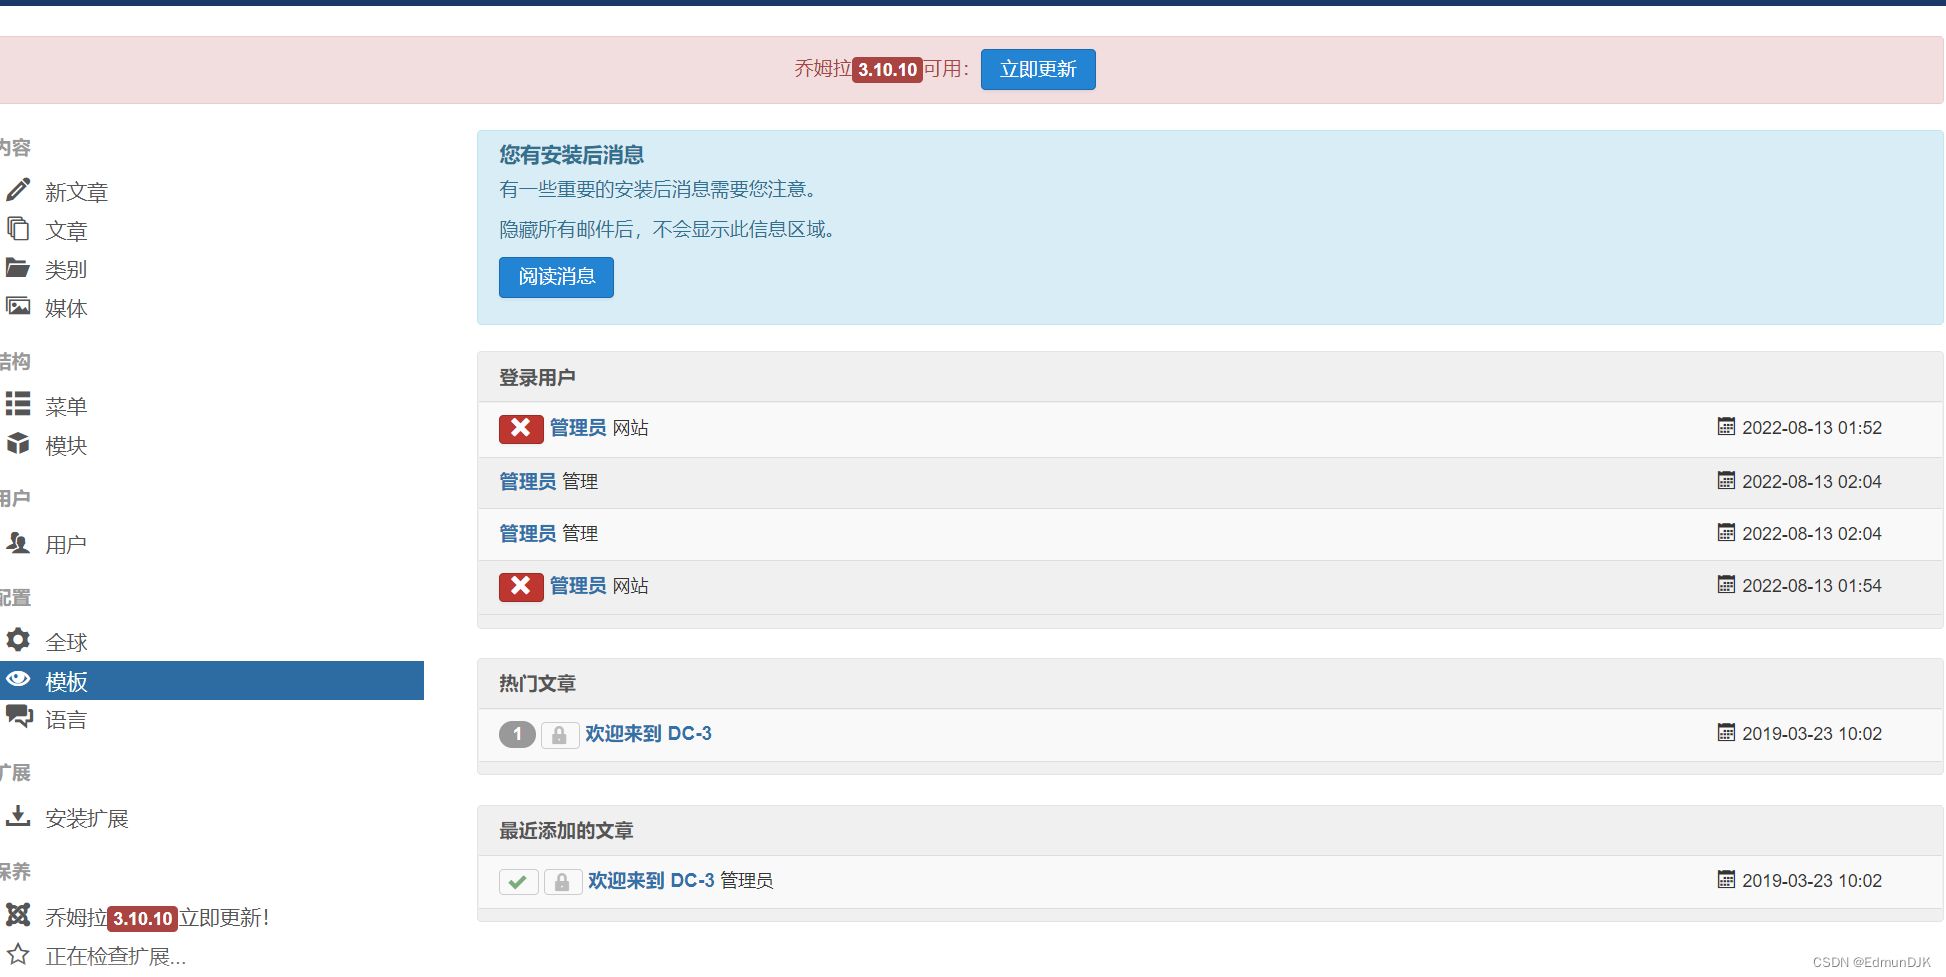The width and height of the screenshot is (1946, 977).
Task: Click the hit count badge showing 1
Action: click(517, 734)
